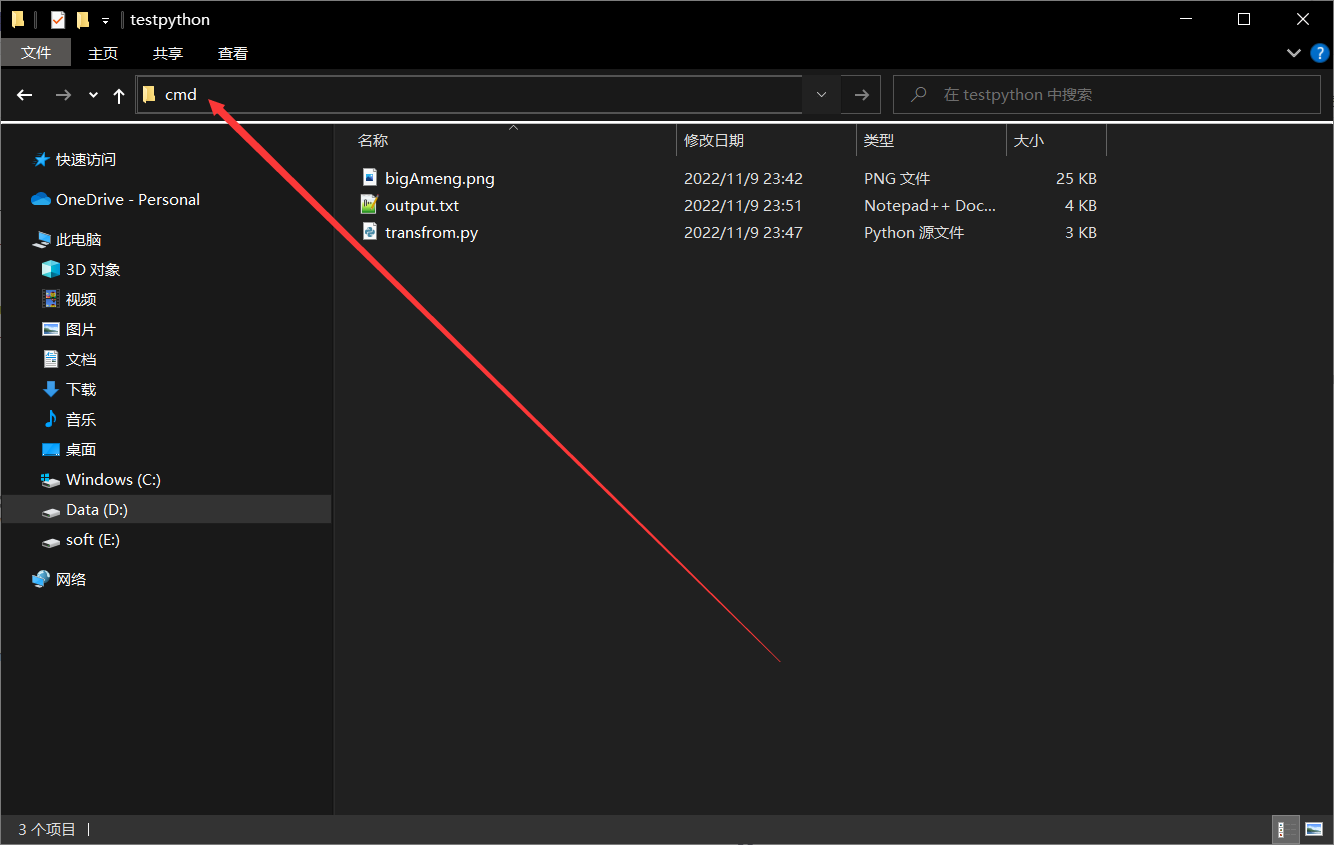Click the 3D 对象 cube icon
The image size is (1334, 845).
point(51,269)
